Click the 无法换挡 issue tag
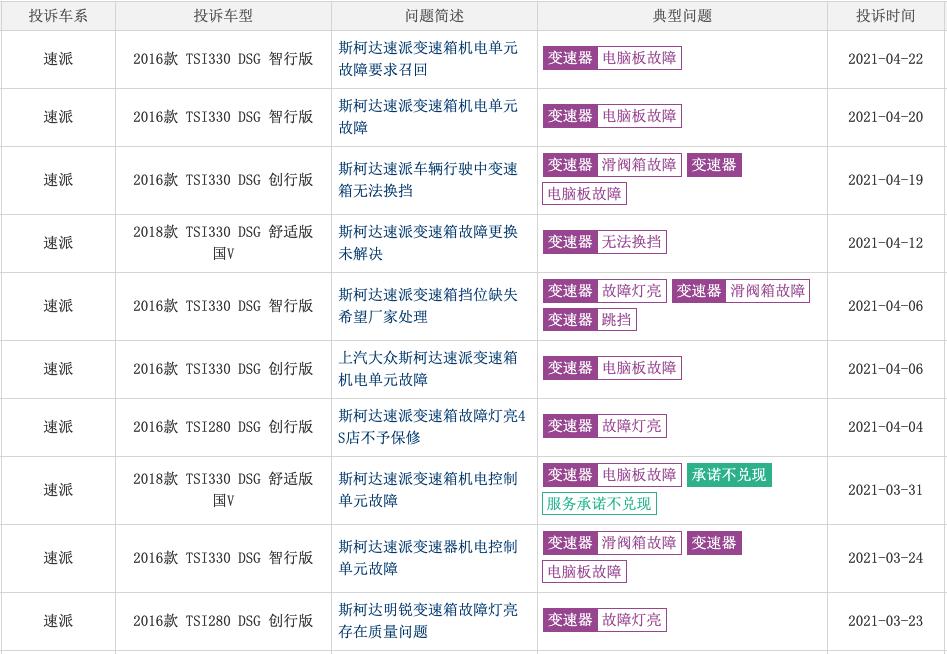The image size is (947, 654). 631,242
